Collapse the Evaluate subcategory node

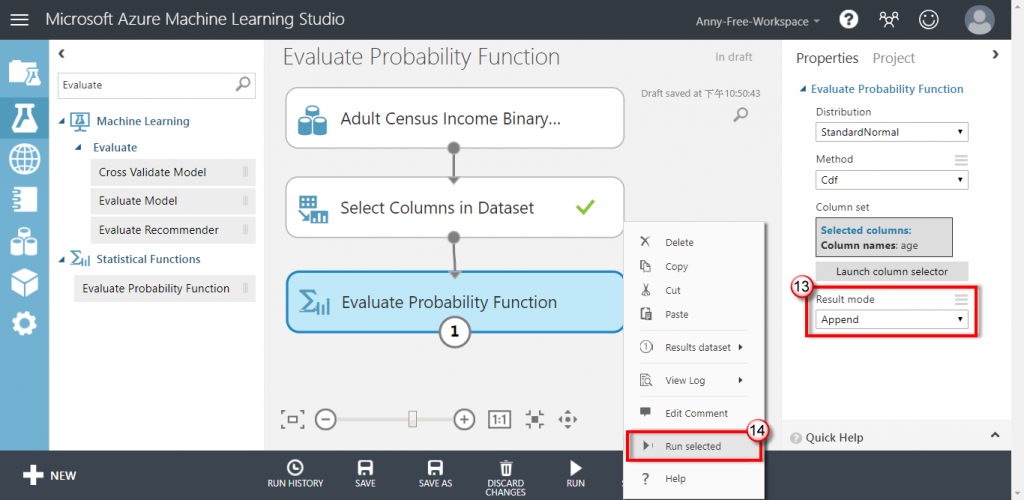click(x=80, y=148)
